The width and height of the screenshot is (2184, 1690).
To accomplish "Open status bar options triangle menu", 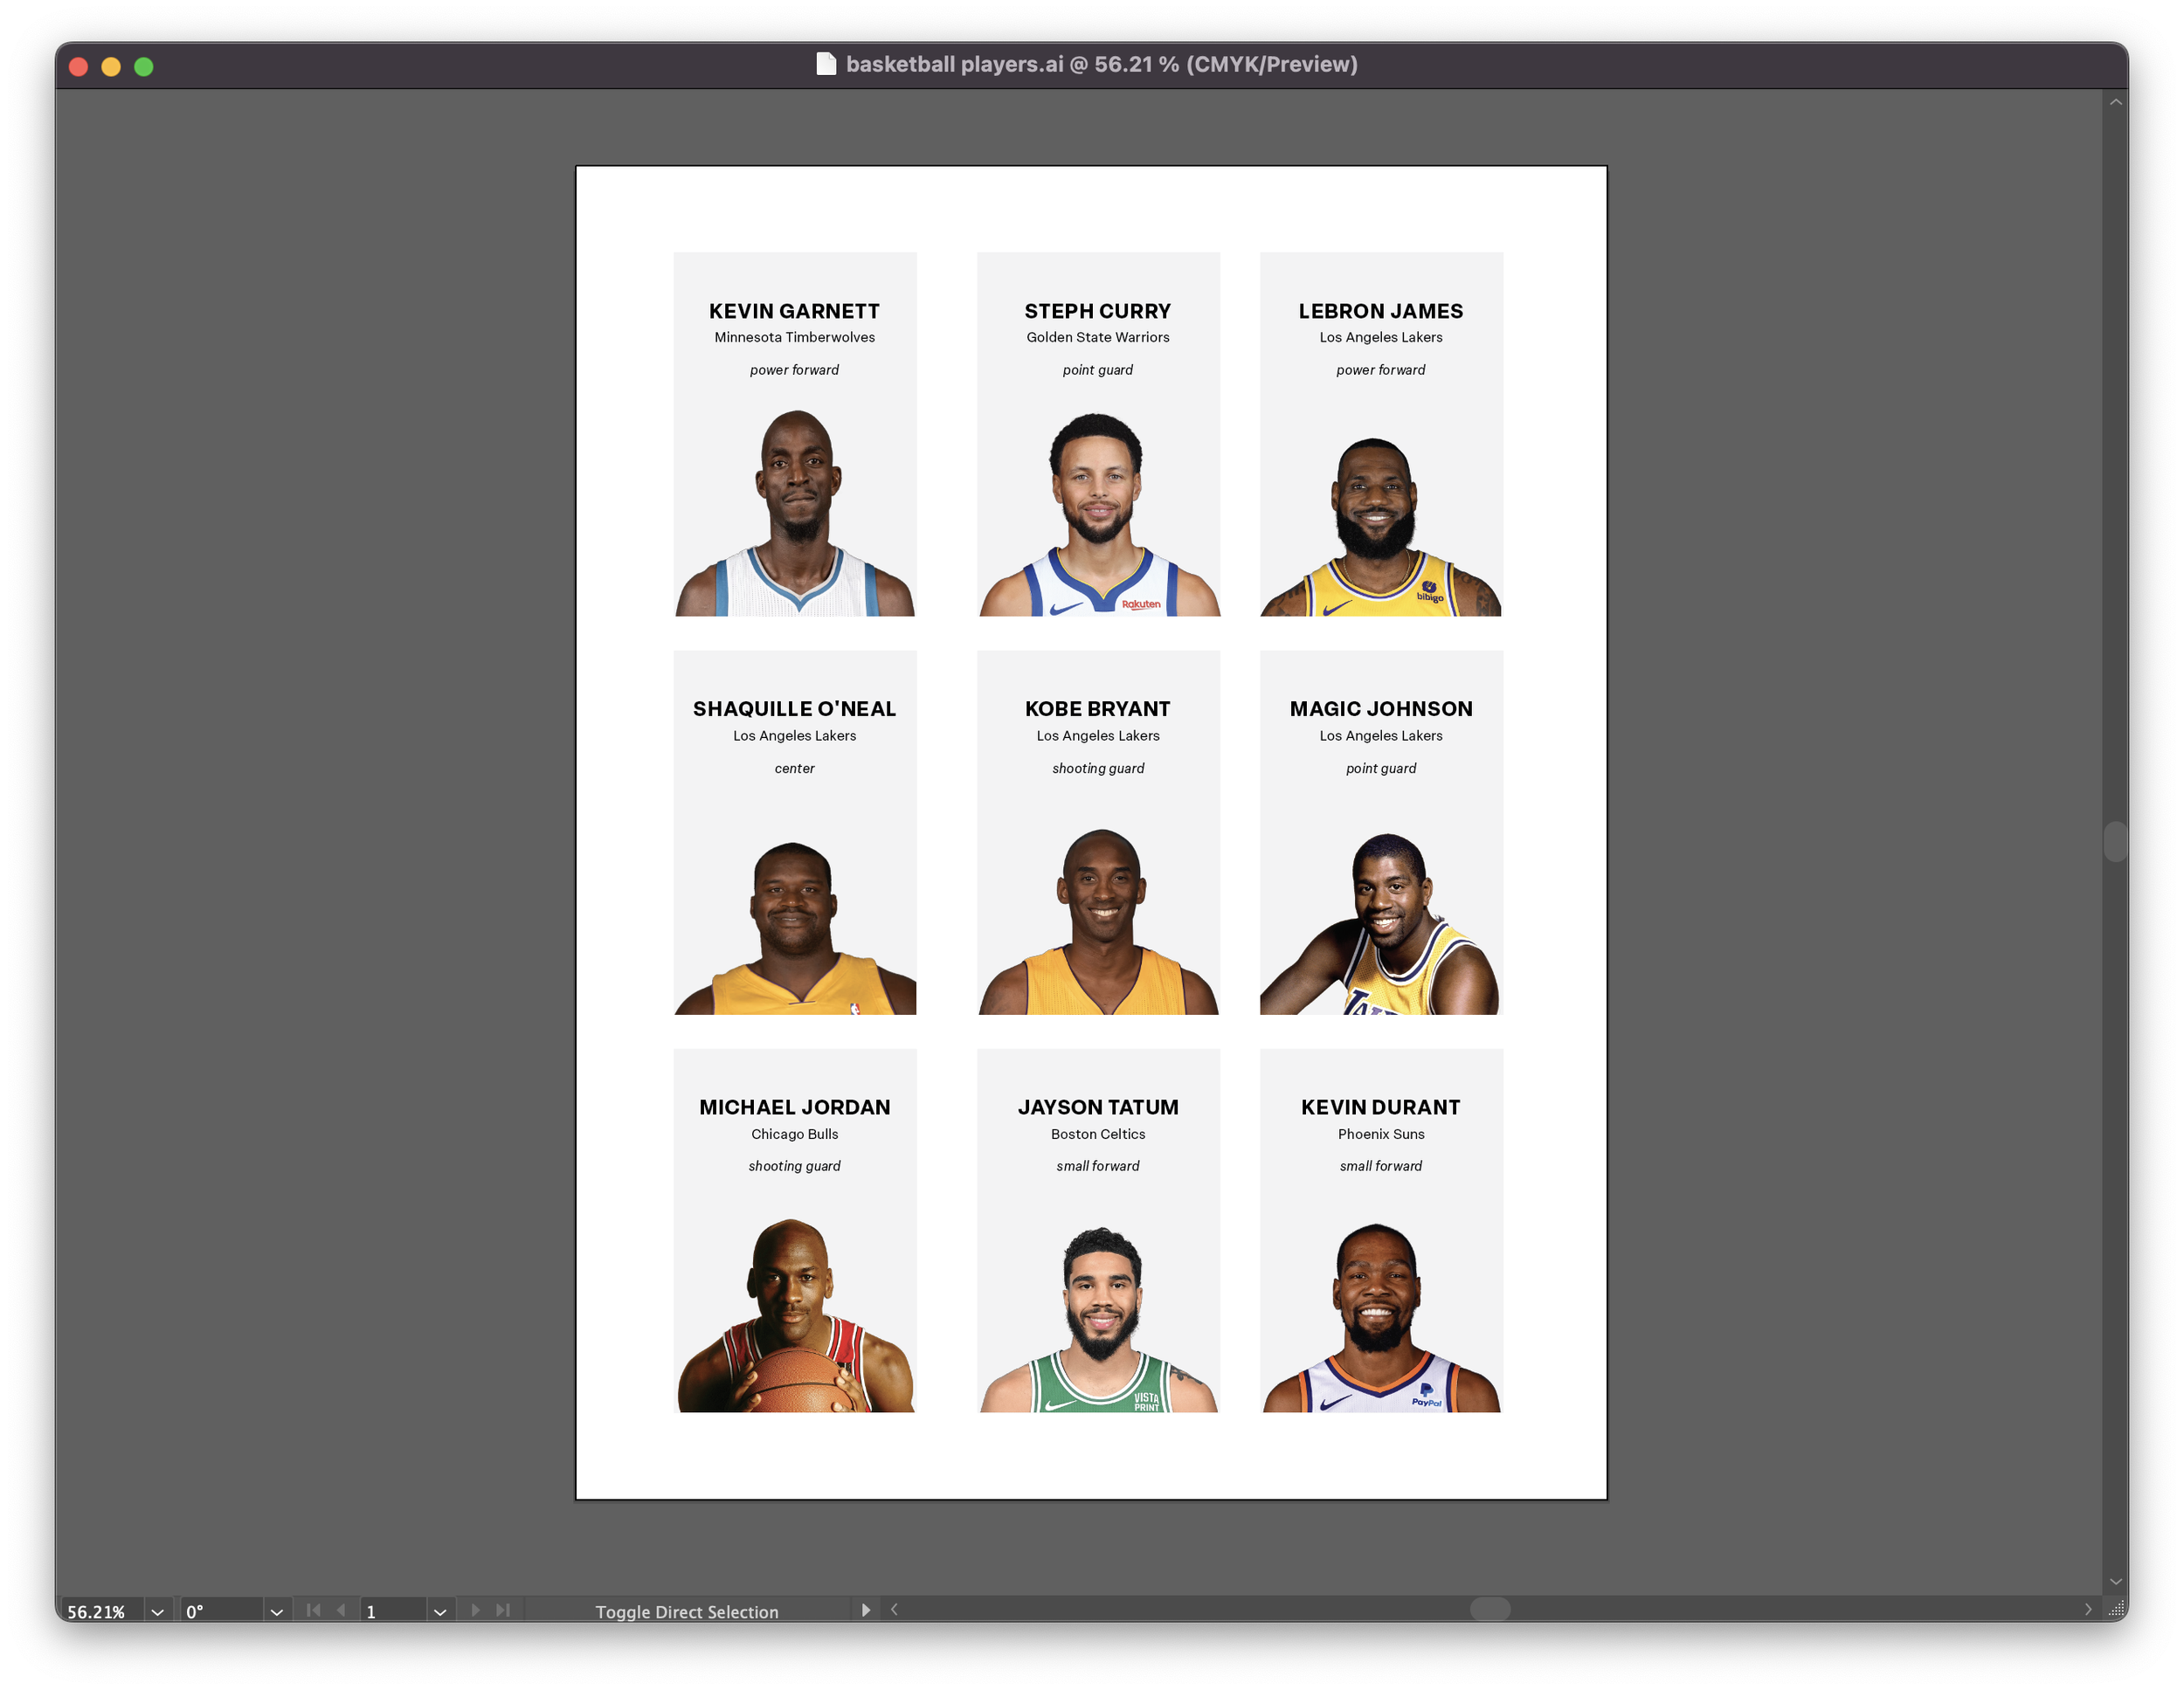I will pos(866,1610).
